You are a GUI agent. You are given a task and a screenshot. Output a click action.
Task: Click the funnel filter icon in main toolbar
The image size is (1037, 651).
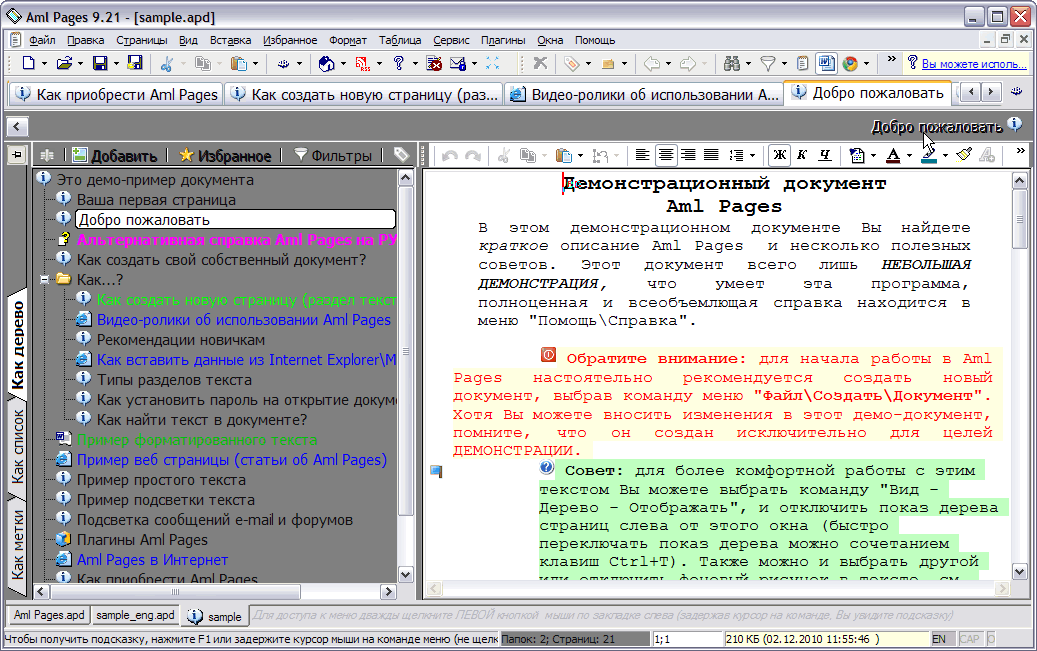pos(767,64)
